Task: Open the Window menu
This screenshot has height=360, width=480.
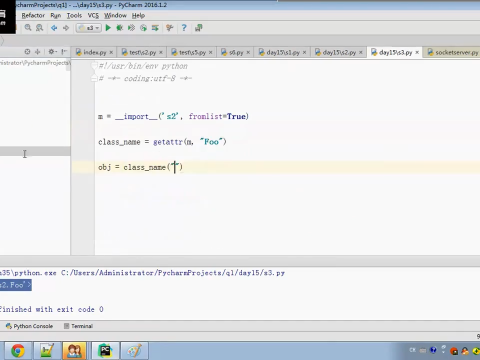Action: click(115, 15)
